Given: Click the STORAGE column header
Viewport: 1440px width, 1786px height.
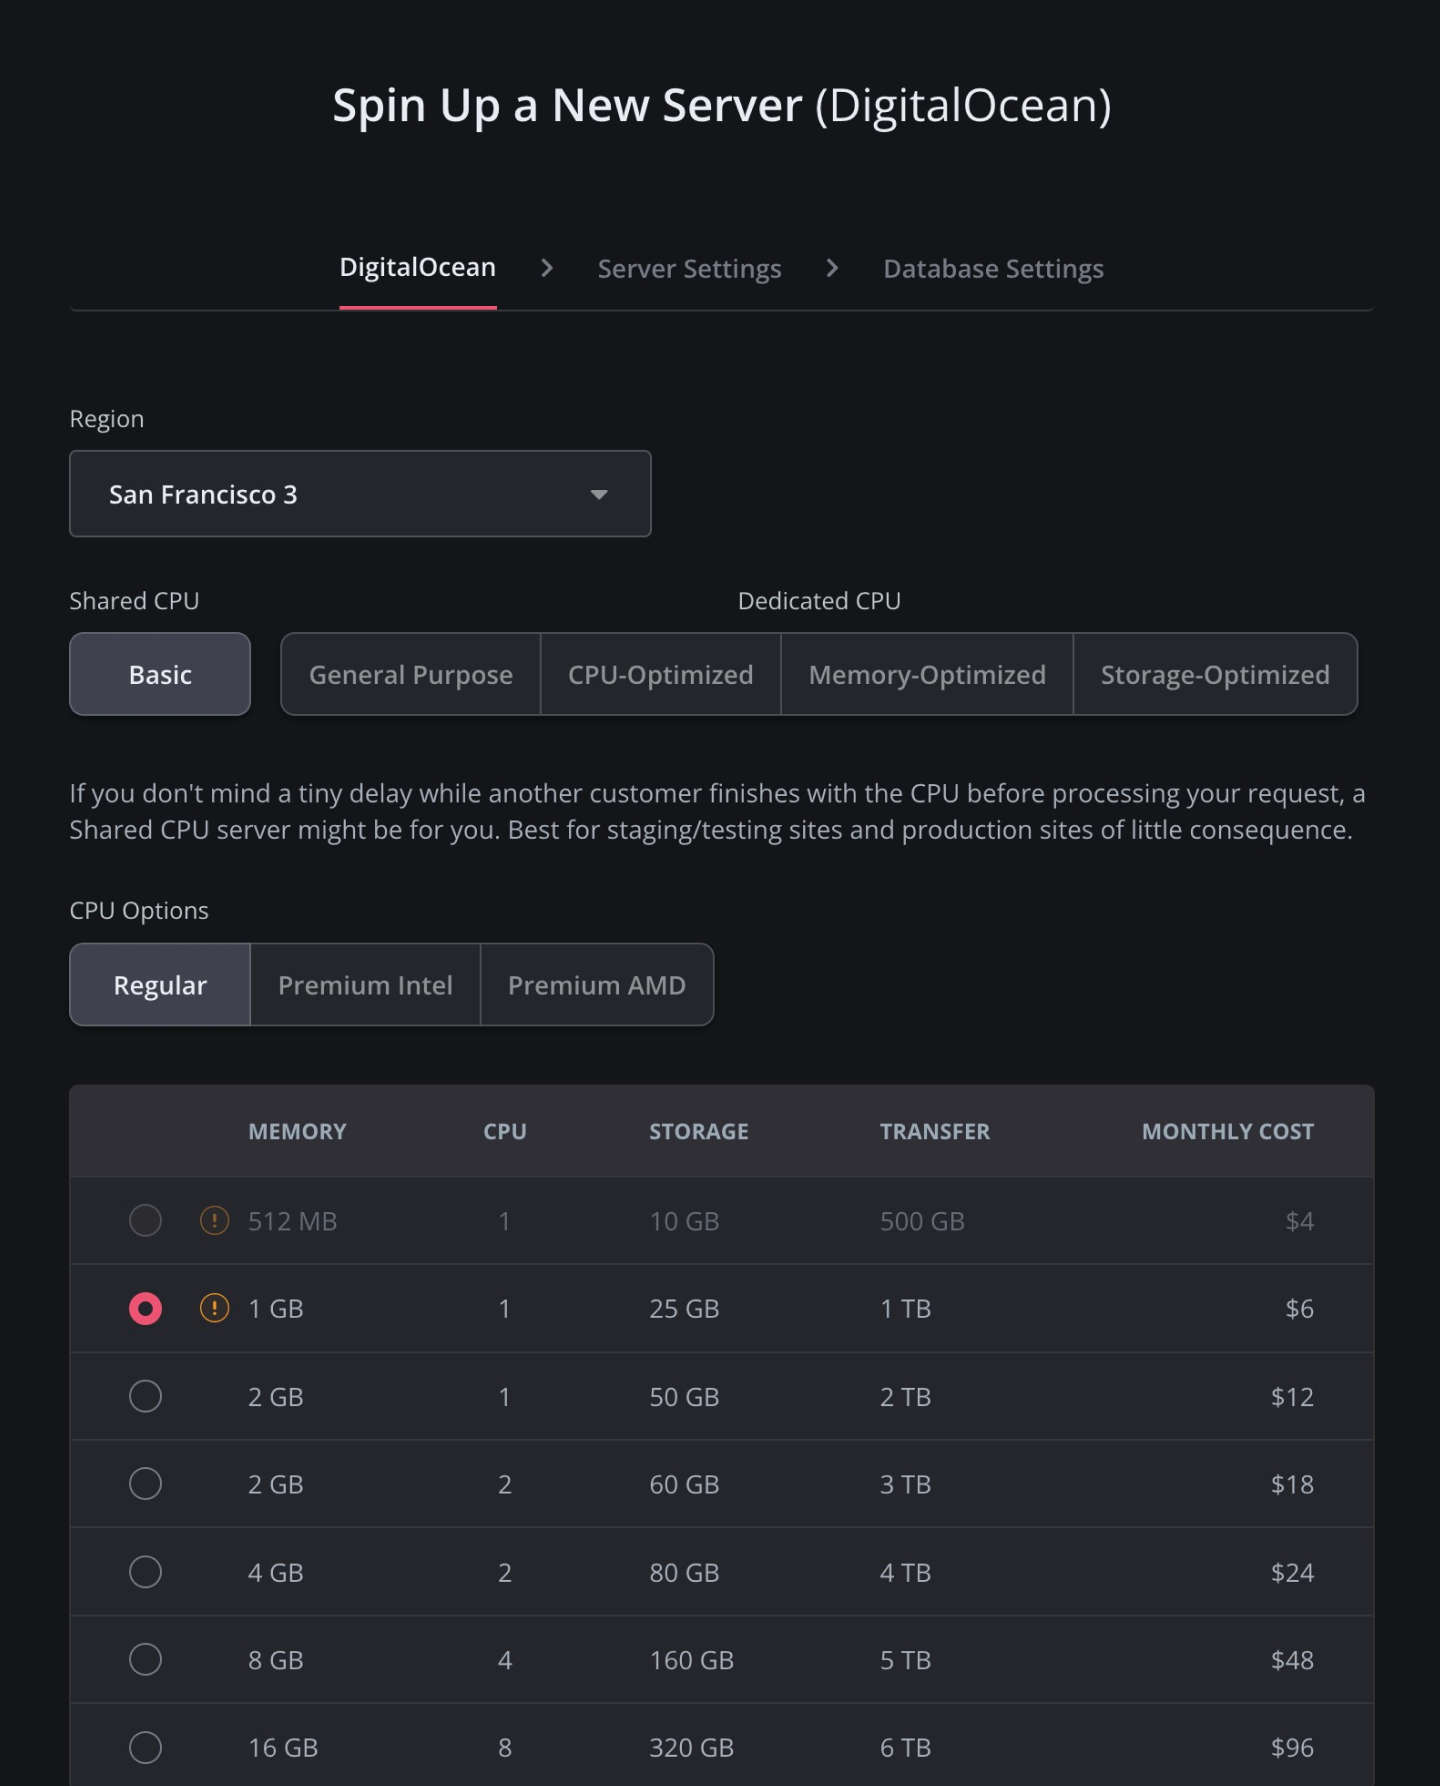Looking at the screenshot, I should click(x=699, y=1131).
